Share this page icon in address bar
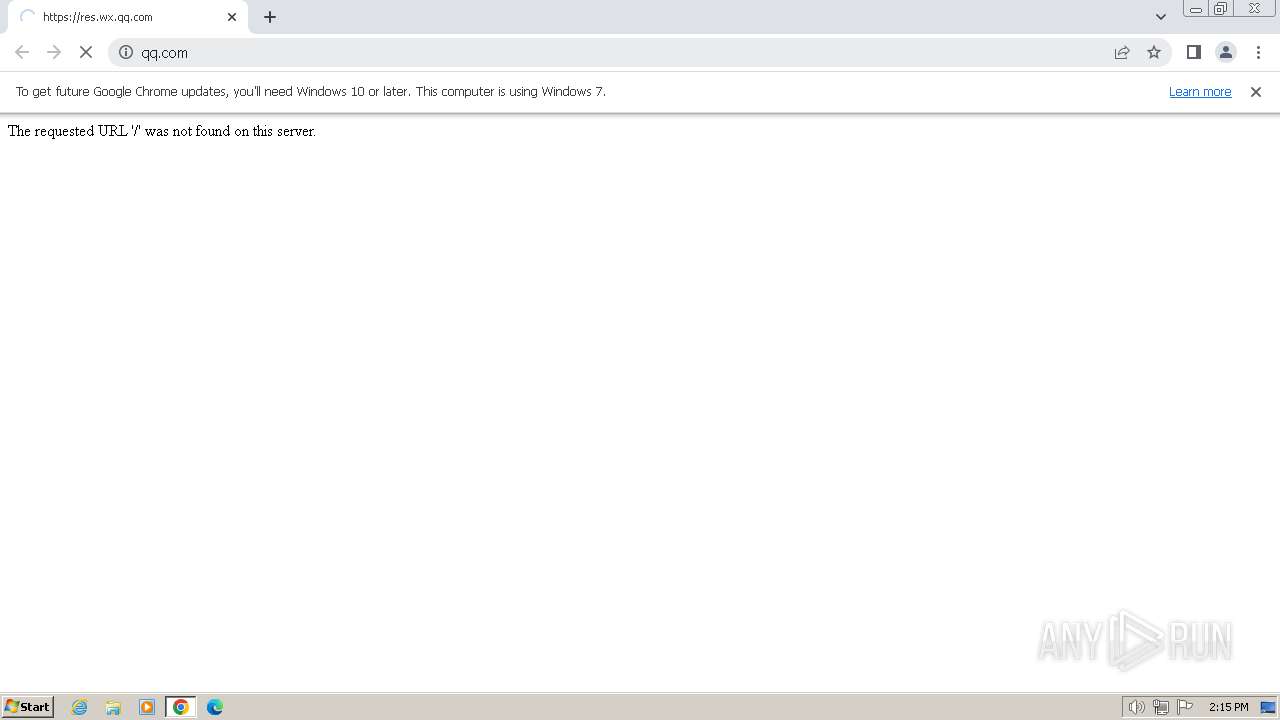 [1122, 52]
